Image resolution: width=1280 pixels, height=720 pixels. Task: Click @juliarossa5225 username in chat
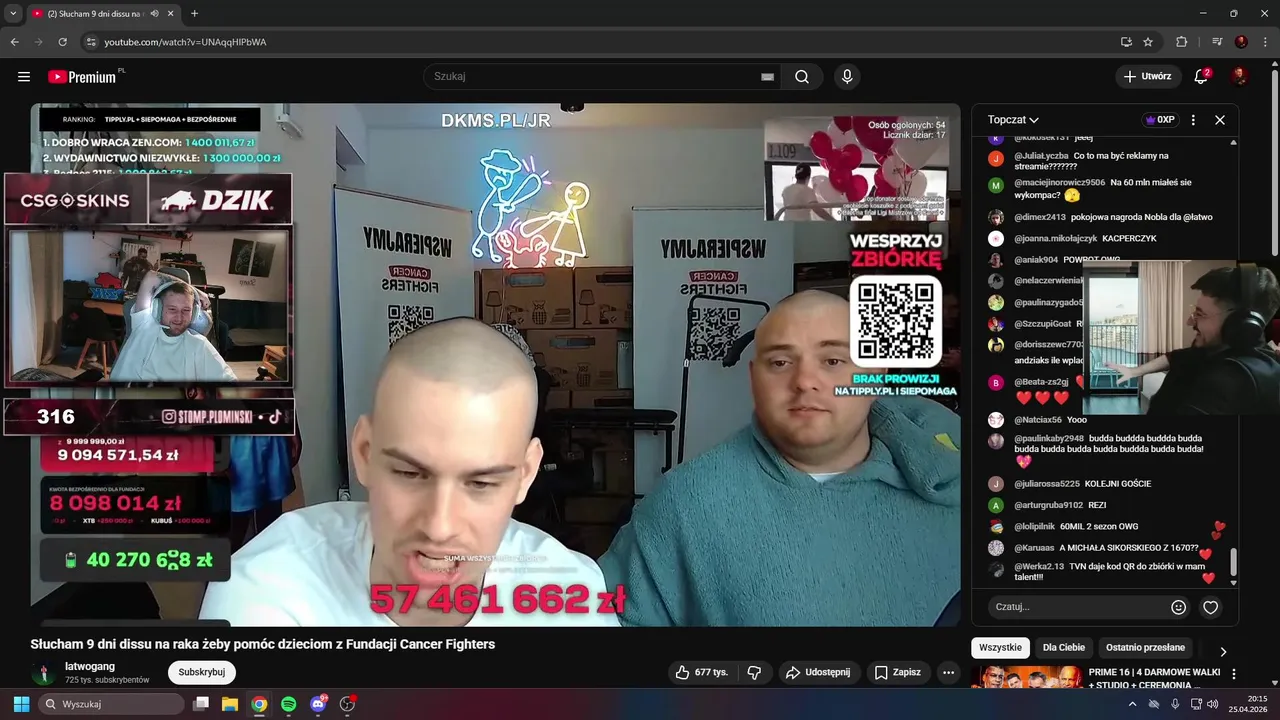(x=1046, y=484)
